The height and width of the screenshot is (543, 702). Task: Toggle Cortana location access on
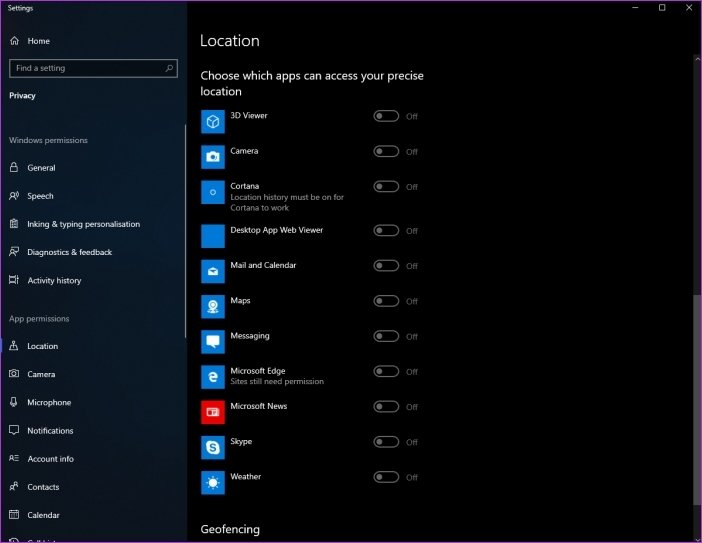pos(386,186)
